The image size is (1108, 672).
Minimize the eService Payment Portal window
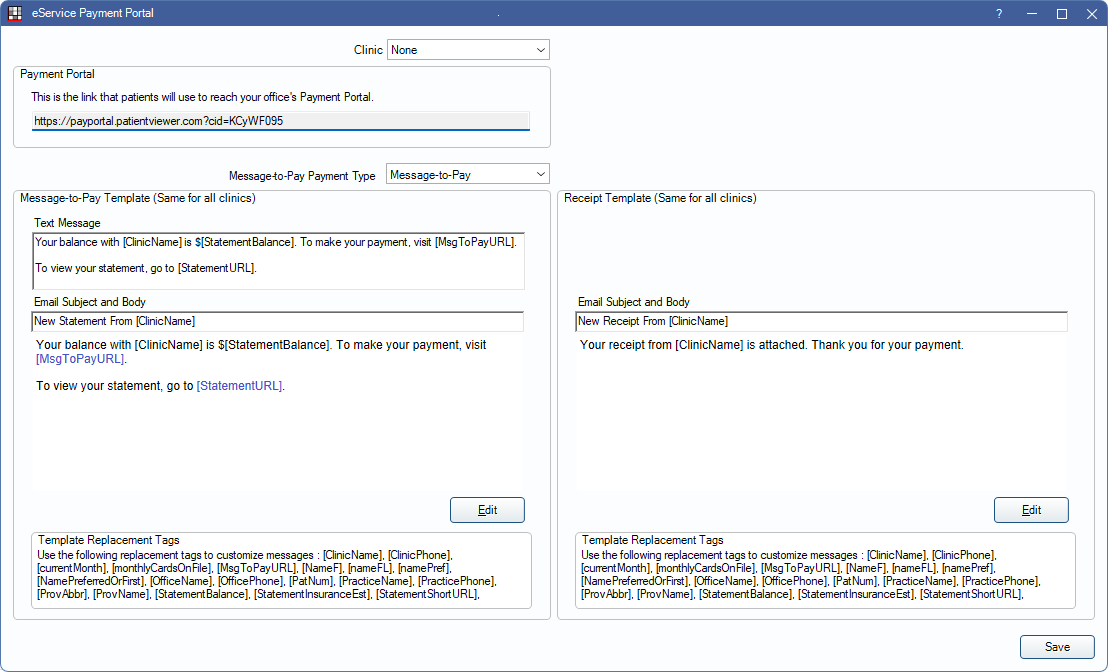point(1030,14)
